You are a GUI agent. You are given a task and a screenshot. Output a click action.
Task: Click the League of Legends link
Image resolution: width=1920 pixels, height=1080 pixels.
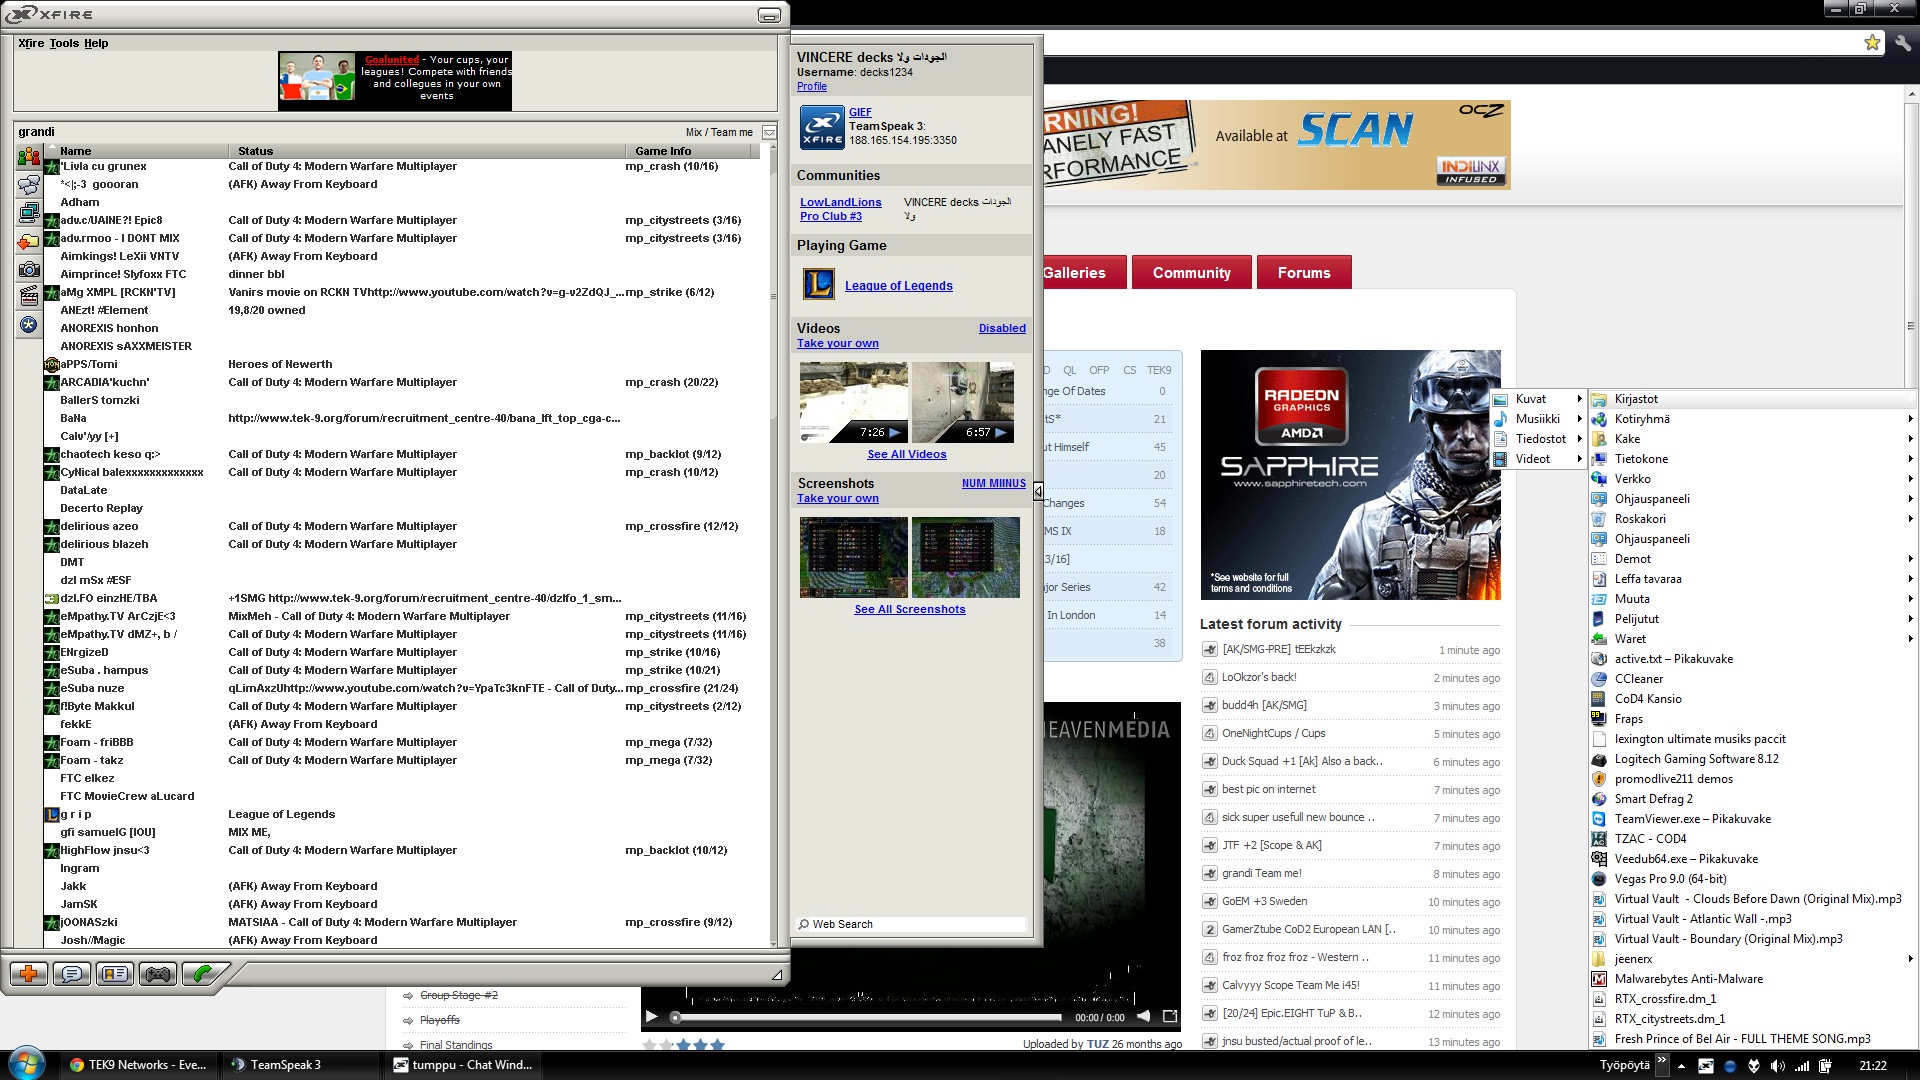click(x=898, y=285)
